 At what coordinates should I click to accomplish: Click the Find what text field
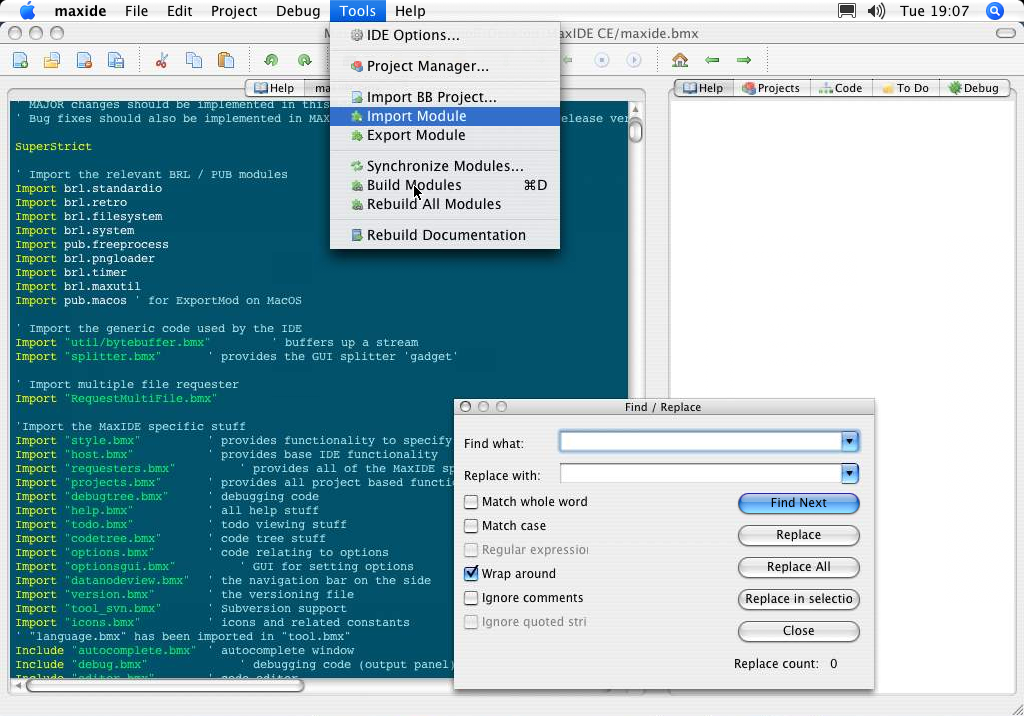(701, 442)
